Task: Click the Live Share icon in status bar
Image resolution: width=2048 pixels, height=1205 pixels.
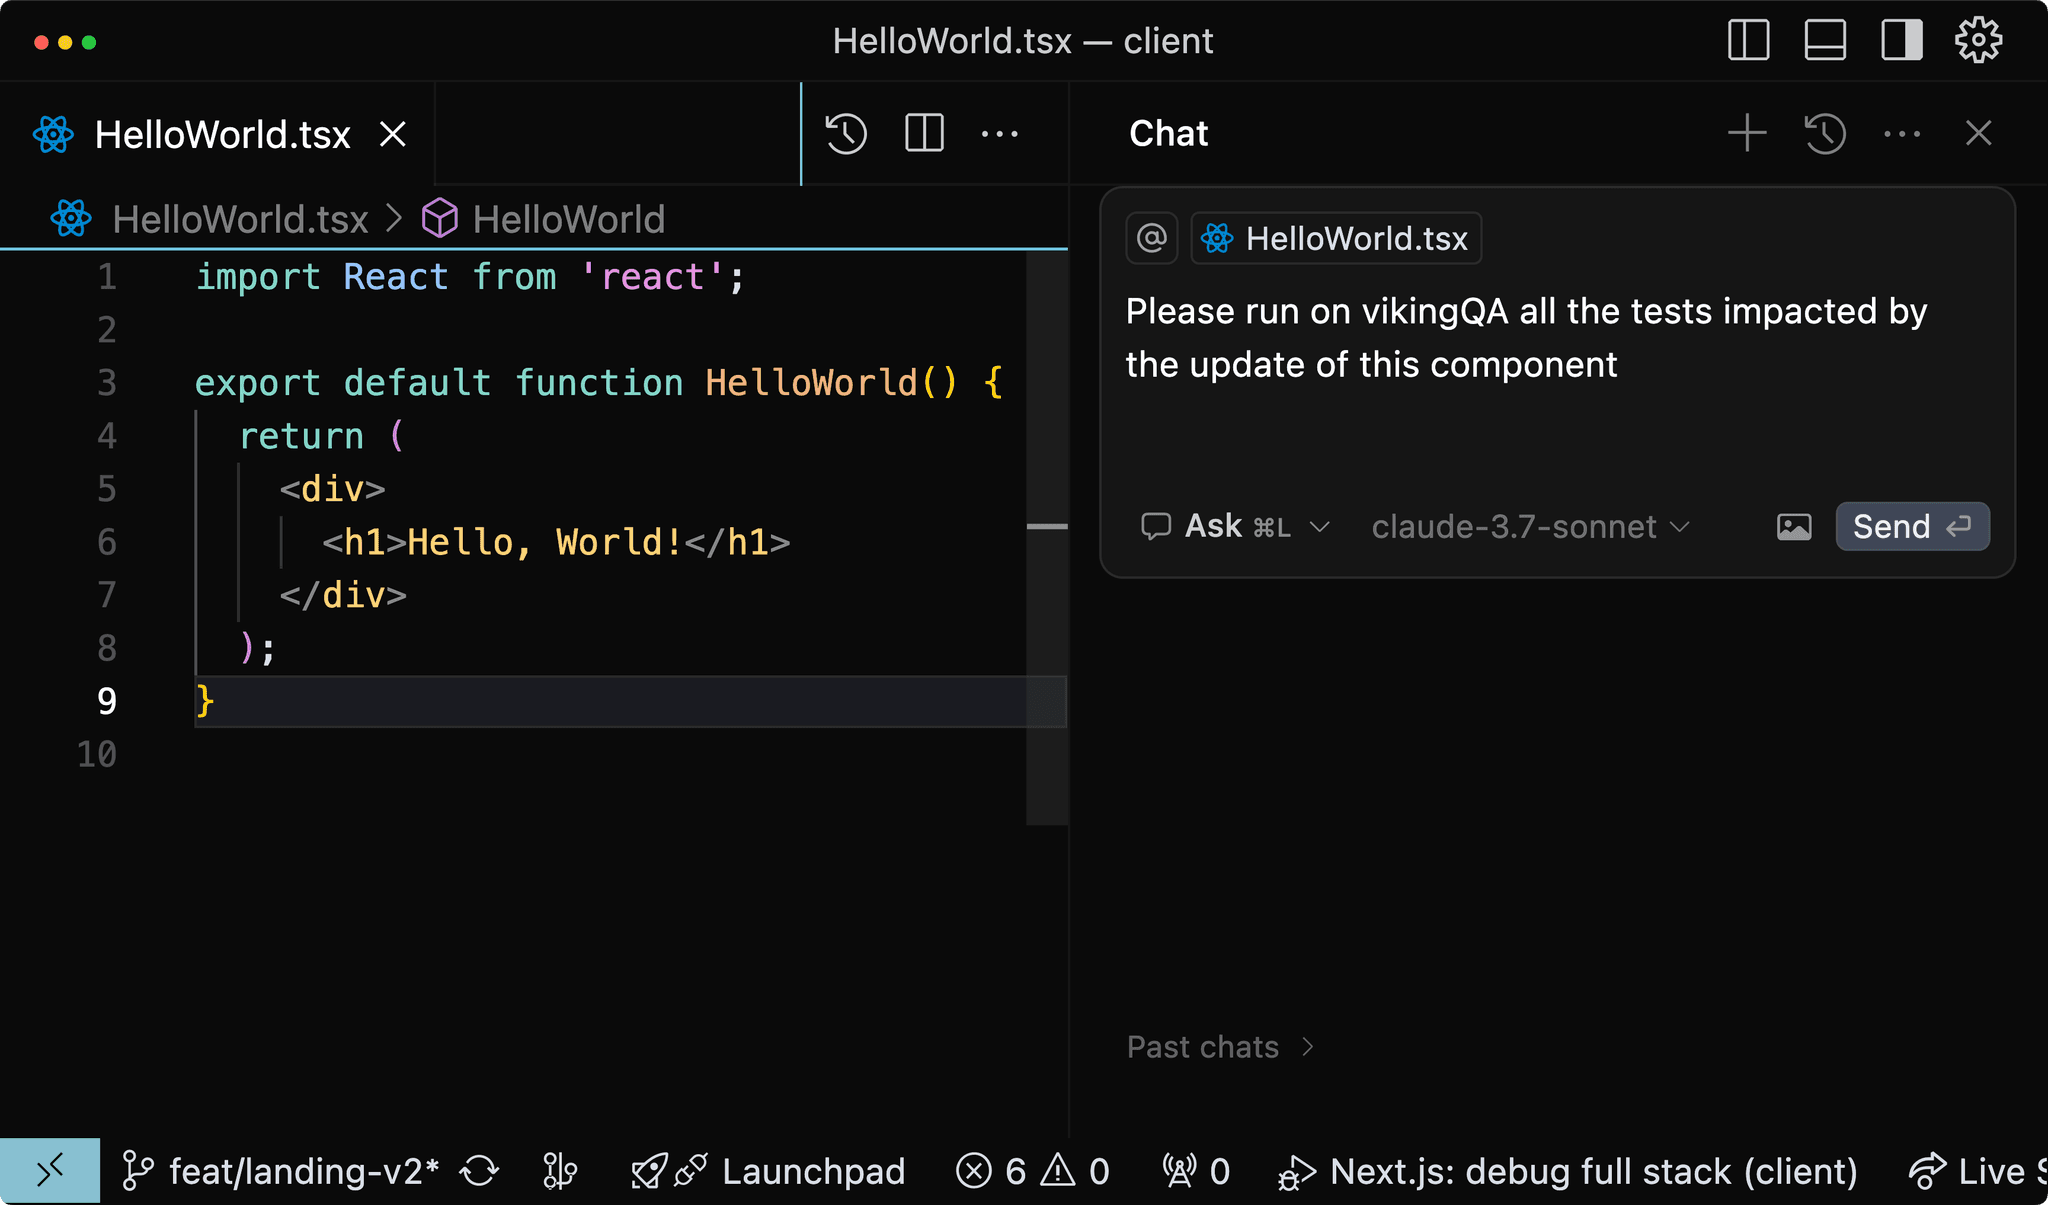Action: point(1928,1171)
